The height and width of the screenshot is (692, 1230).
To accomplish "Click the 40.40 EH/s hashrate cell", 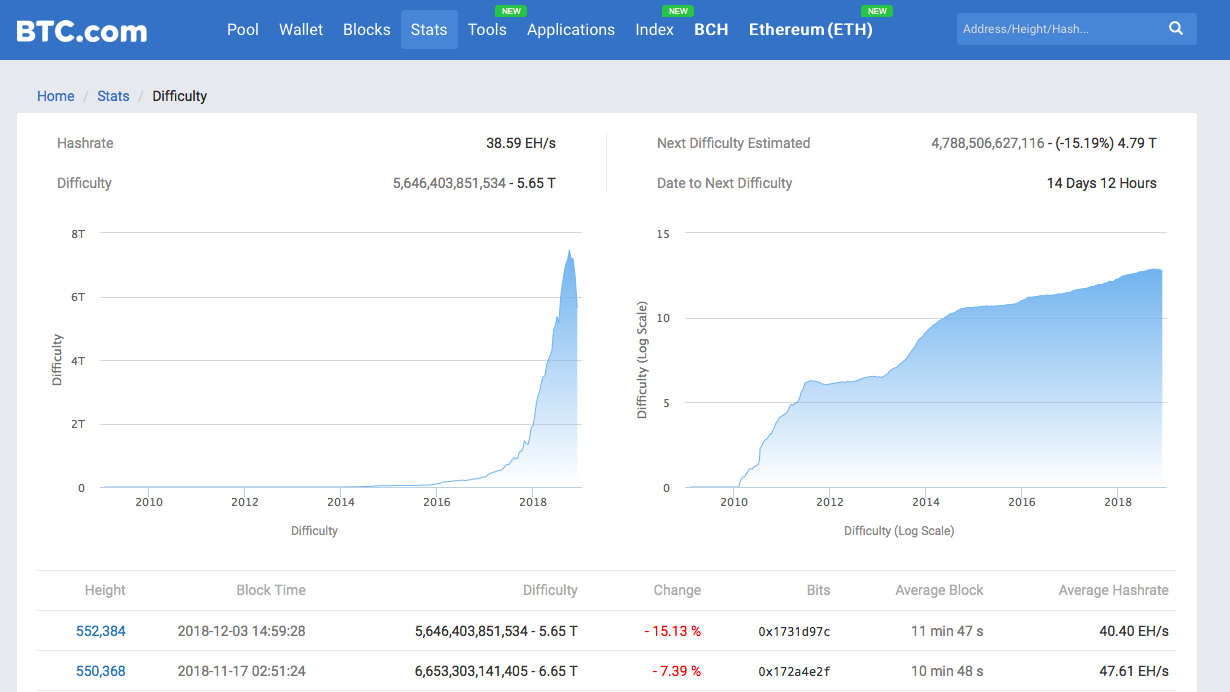I will 1134,631.
